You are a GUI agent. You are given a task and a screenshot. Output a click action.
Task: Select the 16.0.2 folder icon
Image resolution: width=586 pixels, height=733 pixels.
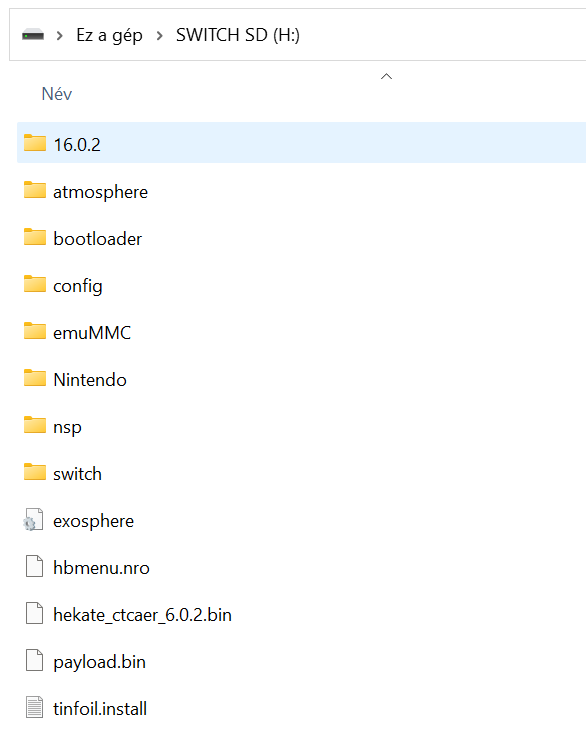tap(35, 143)
